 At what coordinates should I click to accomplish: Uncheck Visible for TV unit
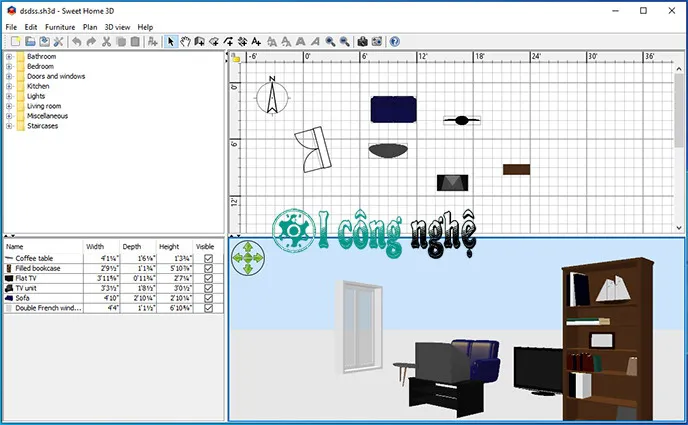coord(208,288)
